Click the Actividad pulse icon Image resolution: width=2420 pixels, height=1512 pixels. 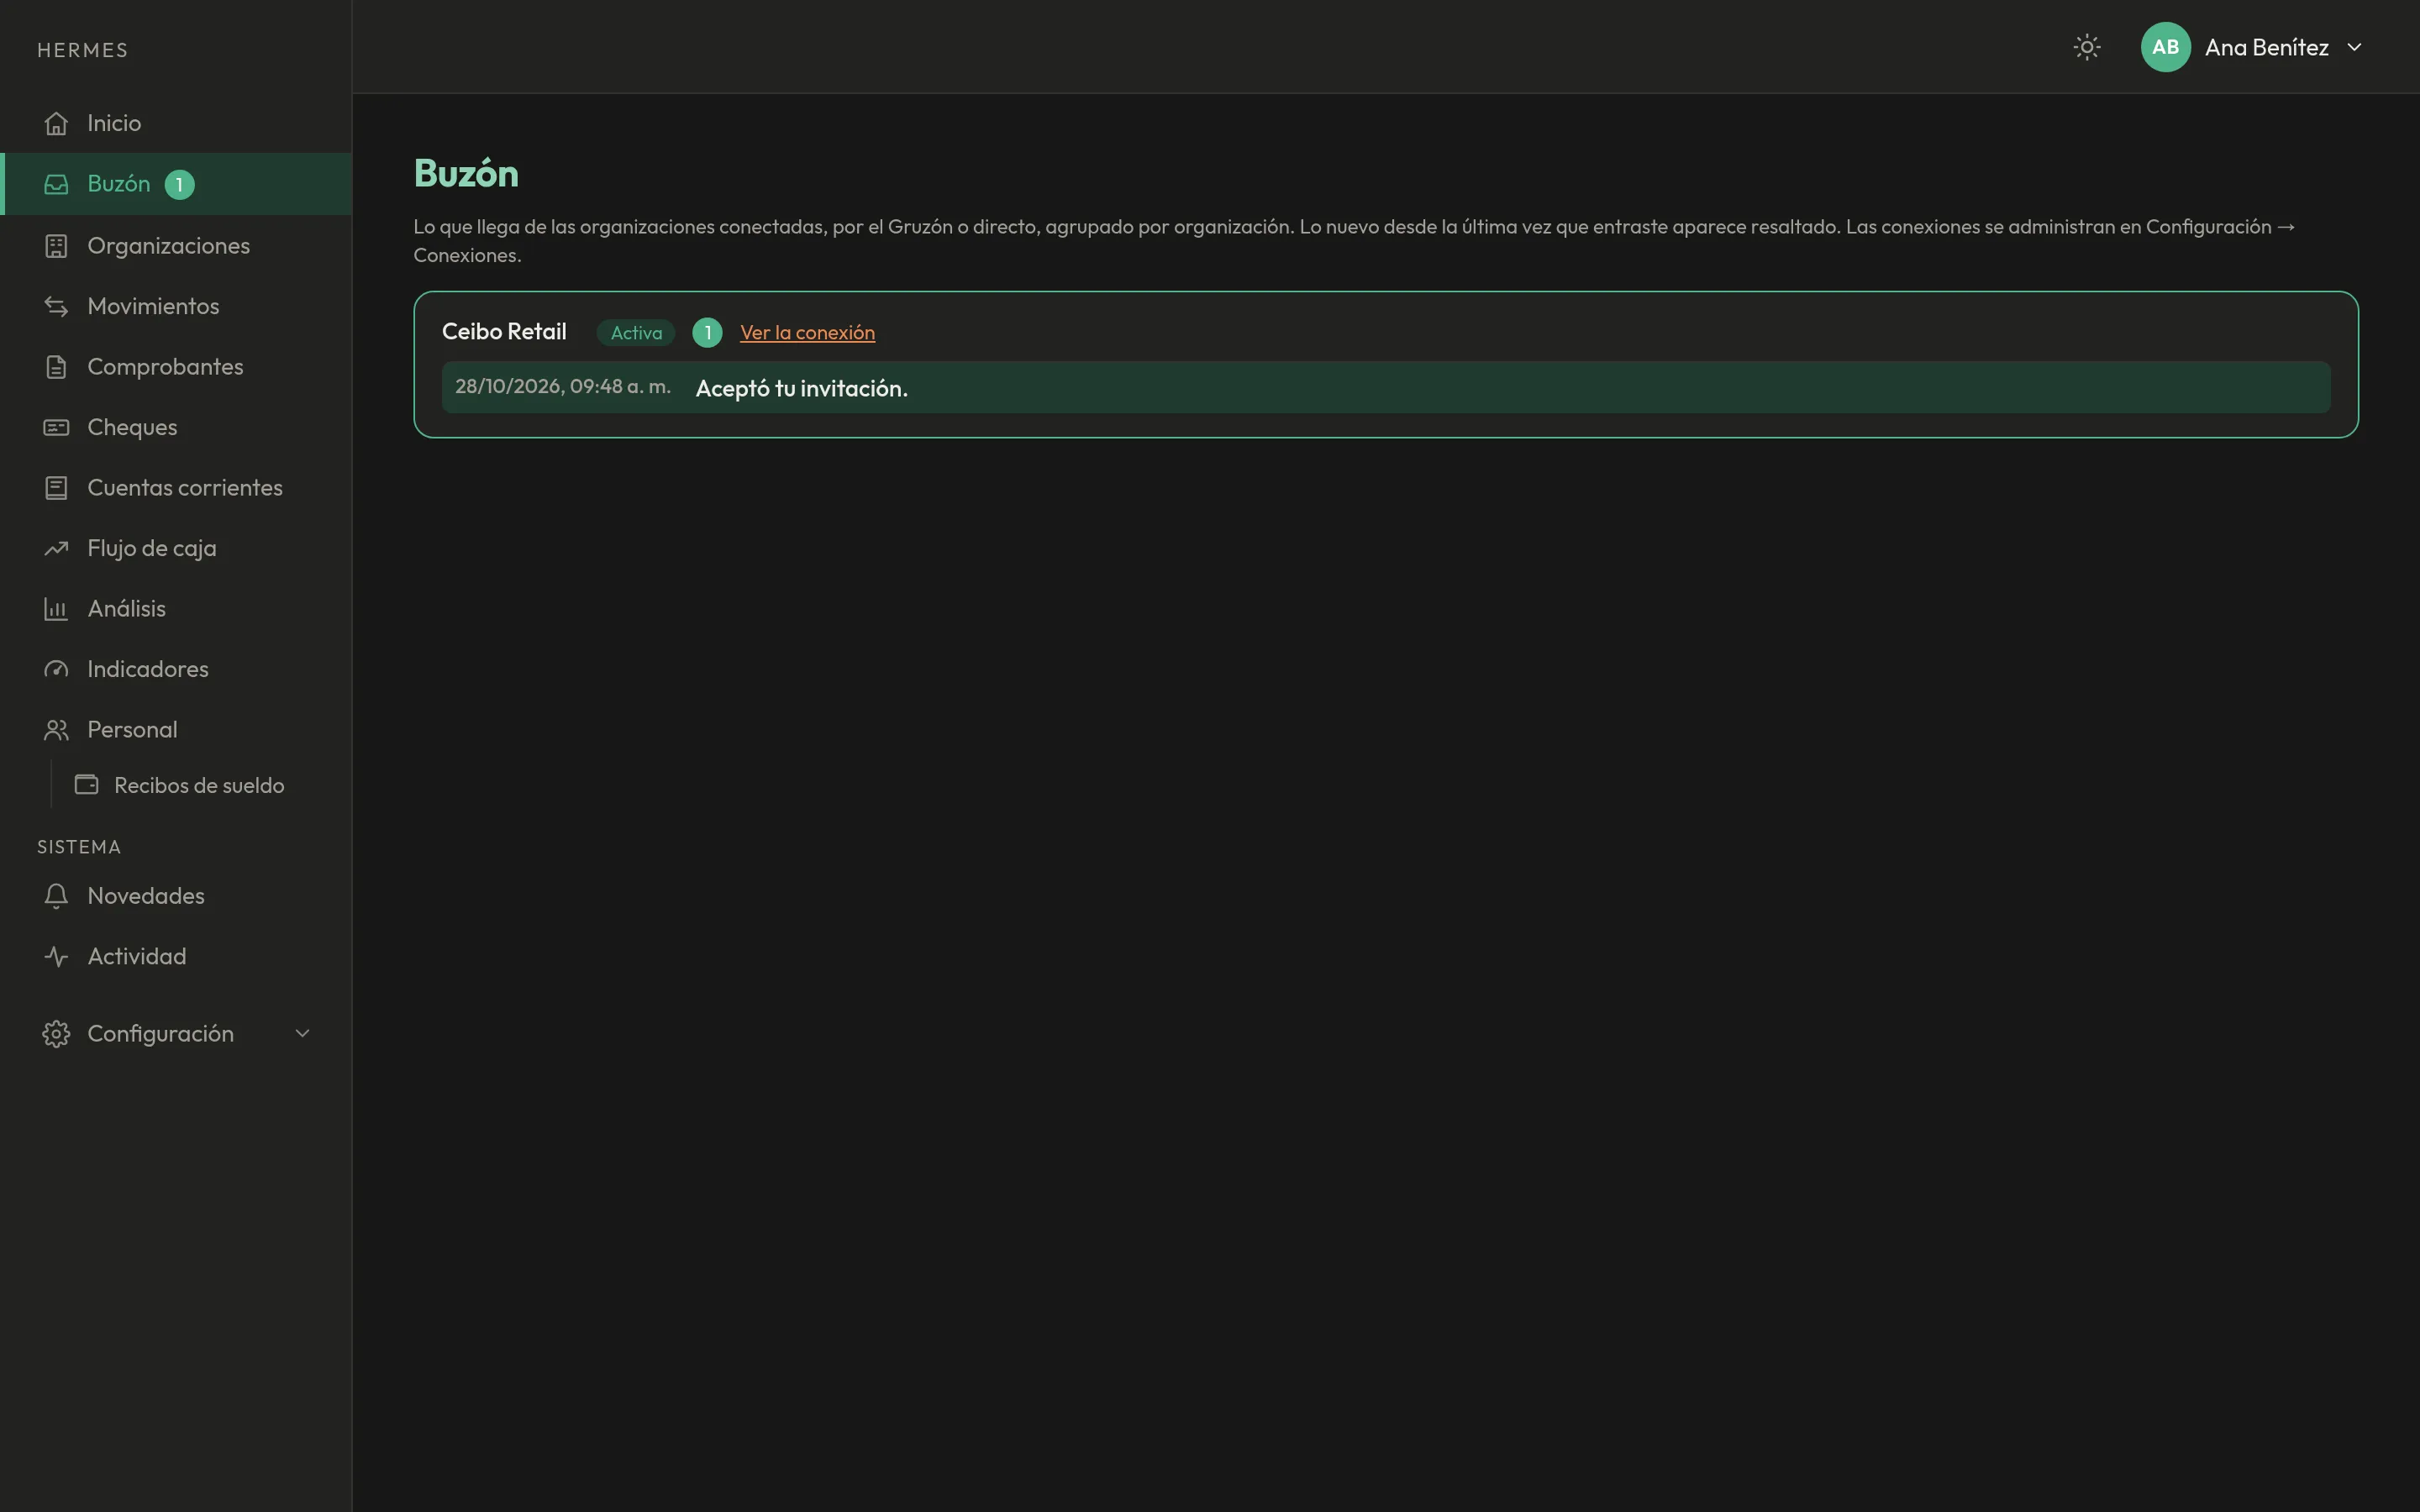point(56,956)
